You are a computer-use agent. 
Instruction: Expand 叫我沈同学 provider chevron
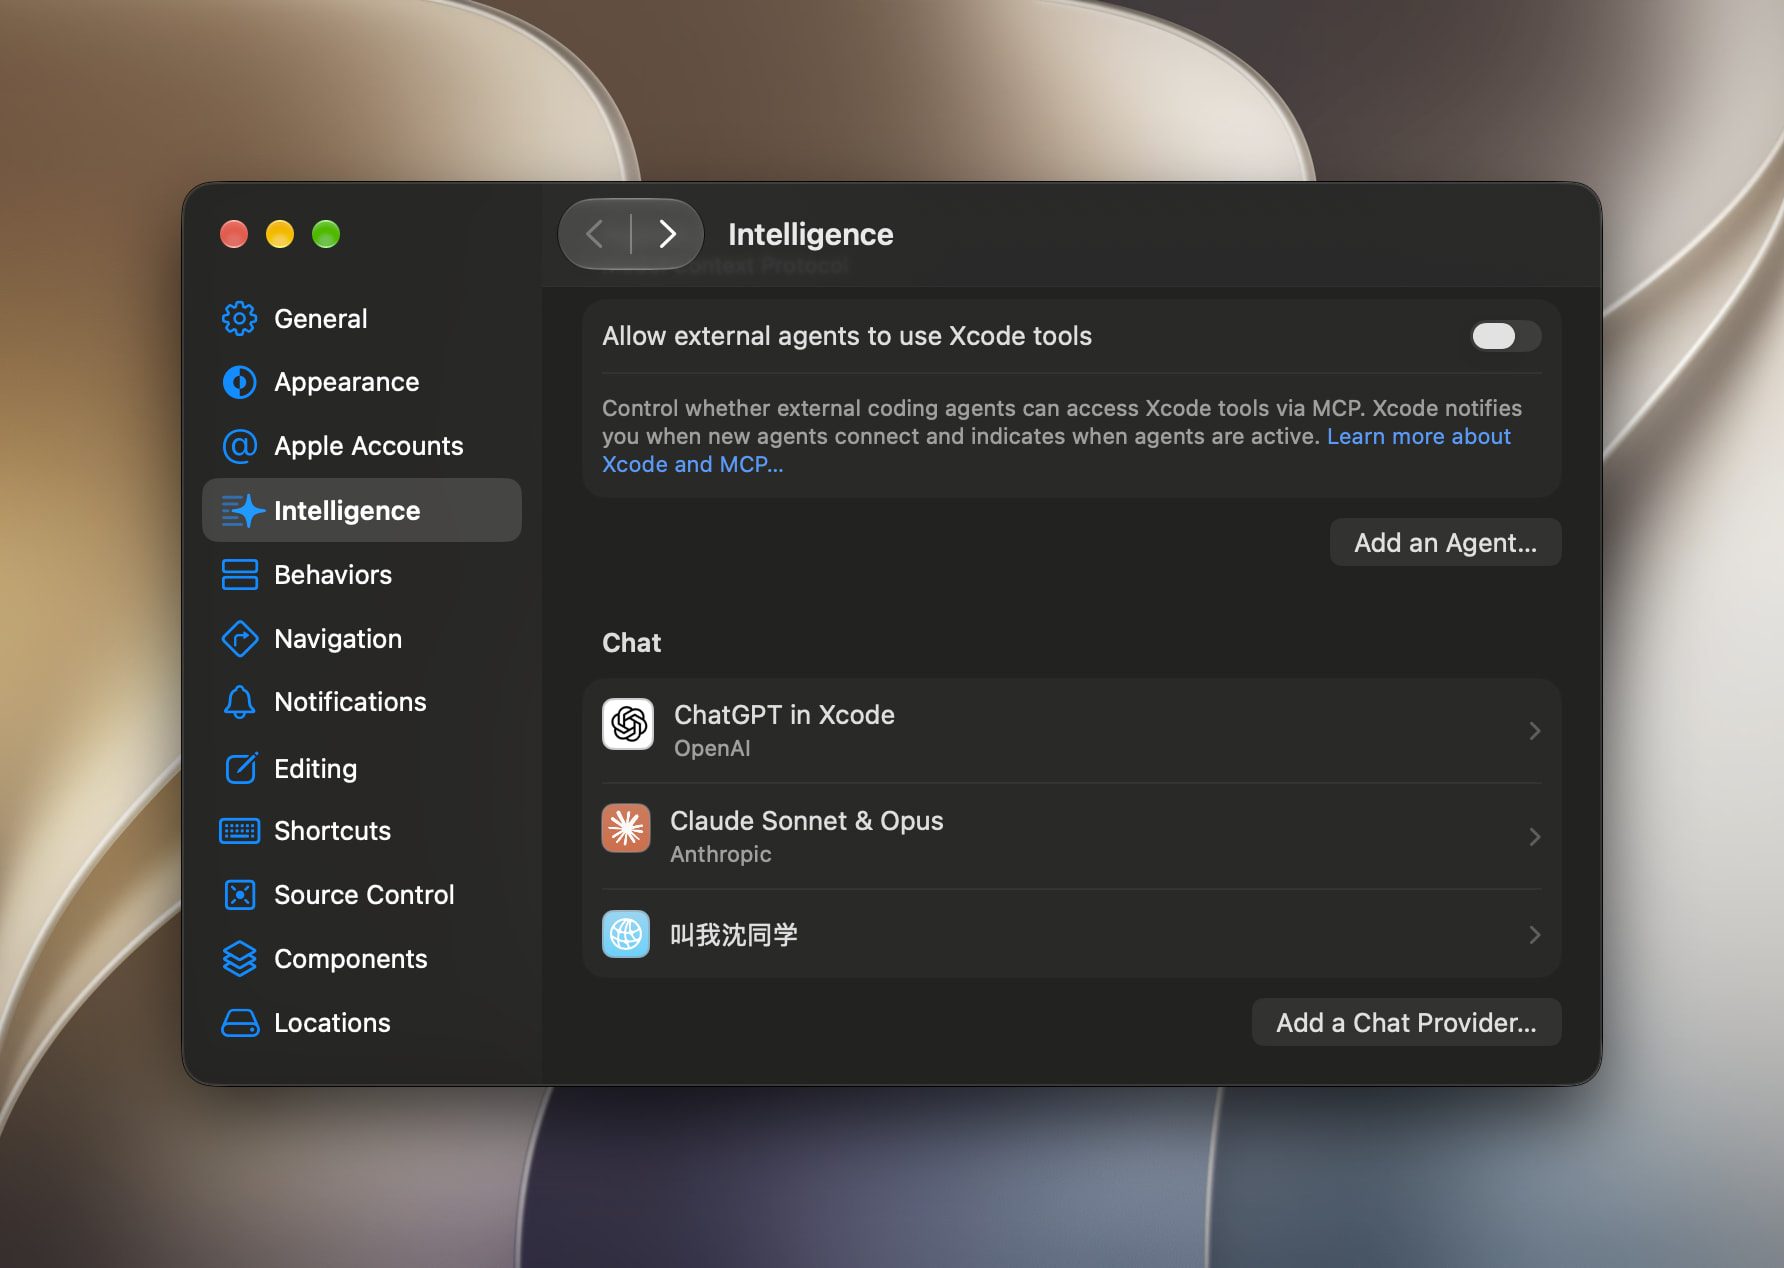tap(1534, 935)
